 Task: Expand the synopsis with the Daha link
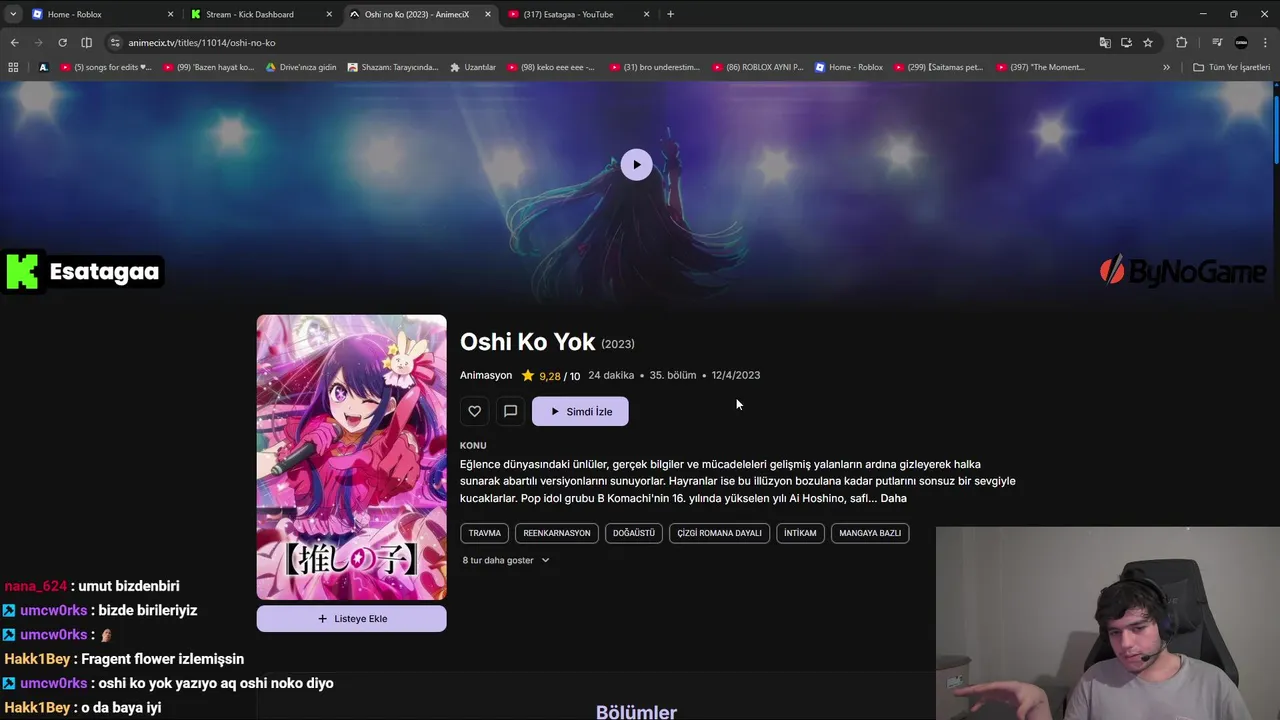tap(893, 498)
